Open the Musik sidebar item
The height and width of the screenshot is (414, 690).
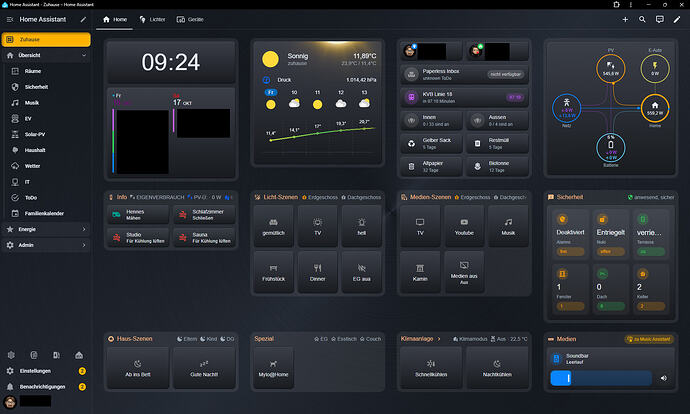(46, 103)
